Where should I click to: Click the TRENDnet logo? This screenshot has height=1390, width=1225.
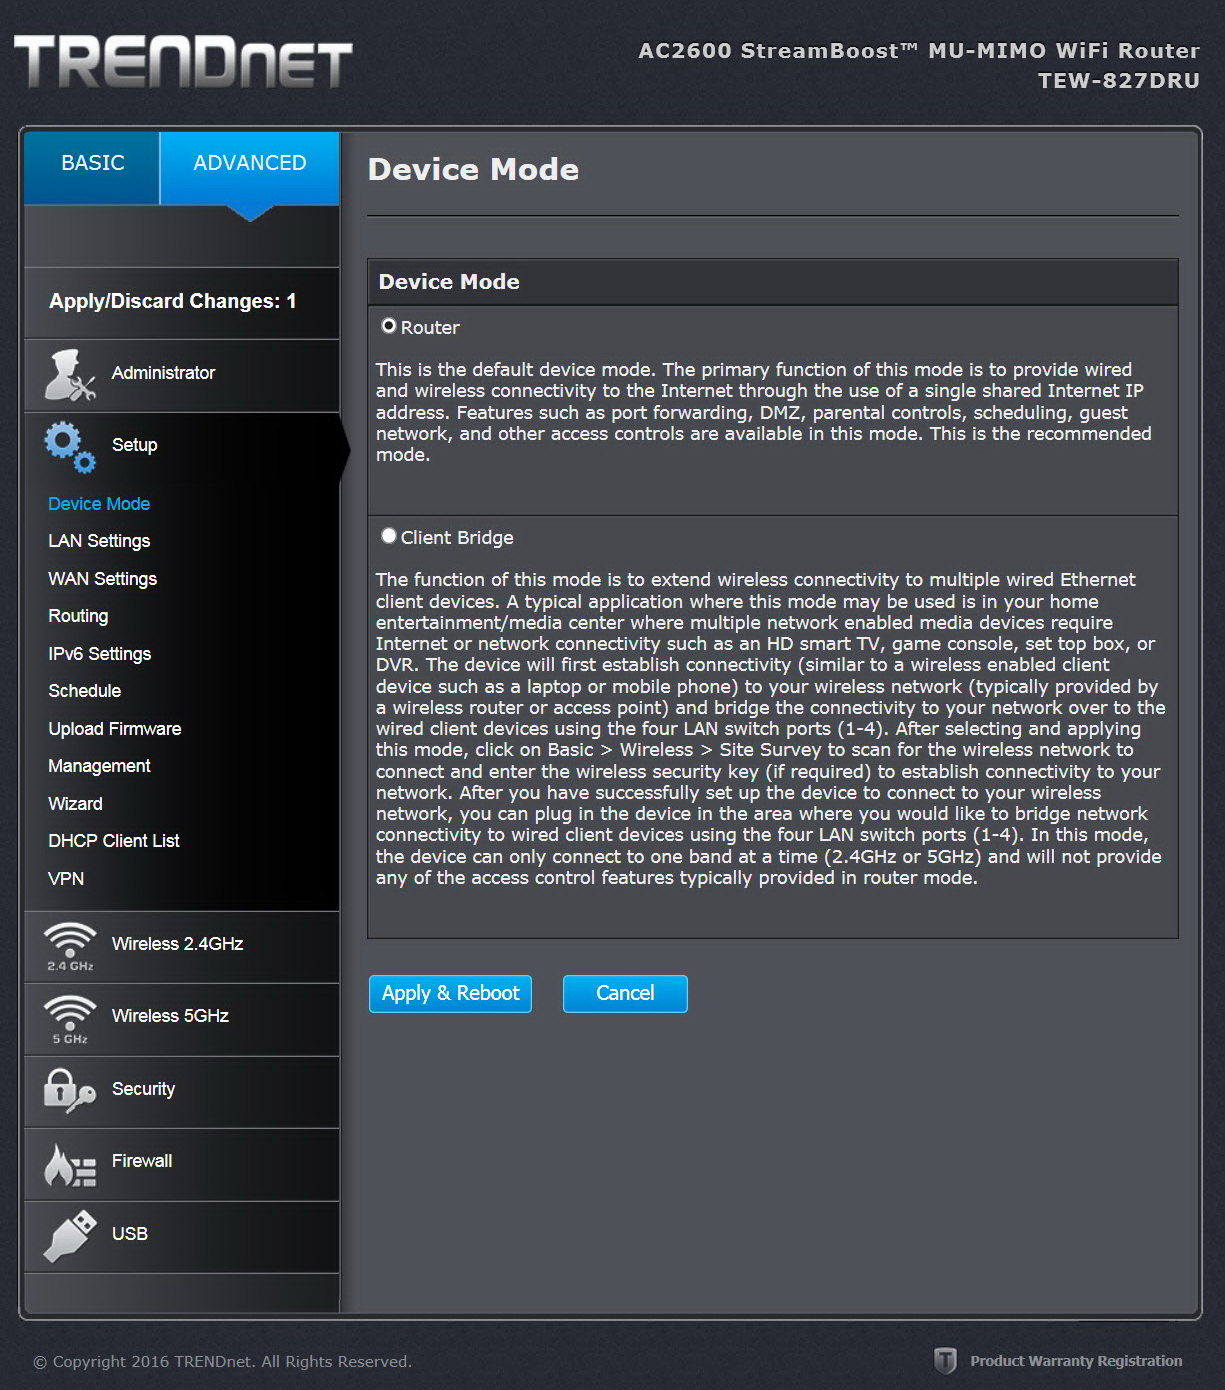tap(183, 62)
